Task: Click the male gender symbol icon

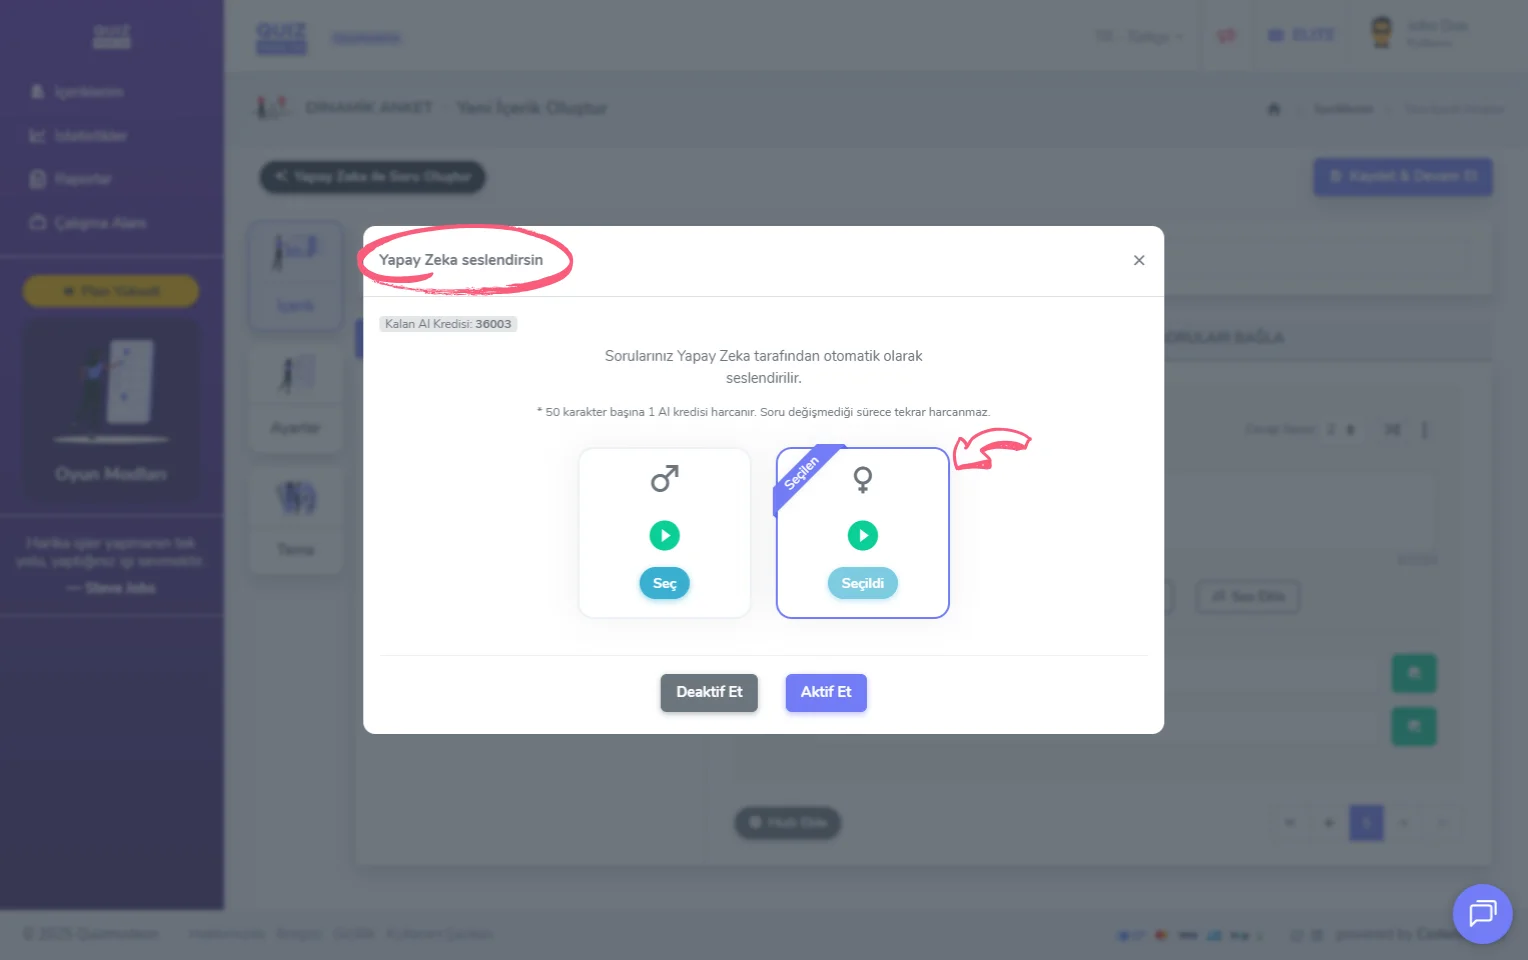Action: point(665,479)
